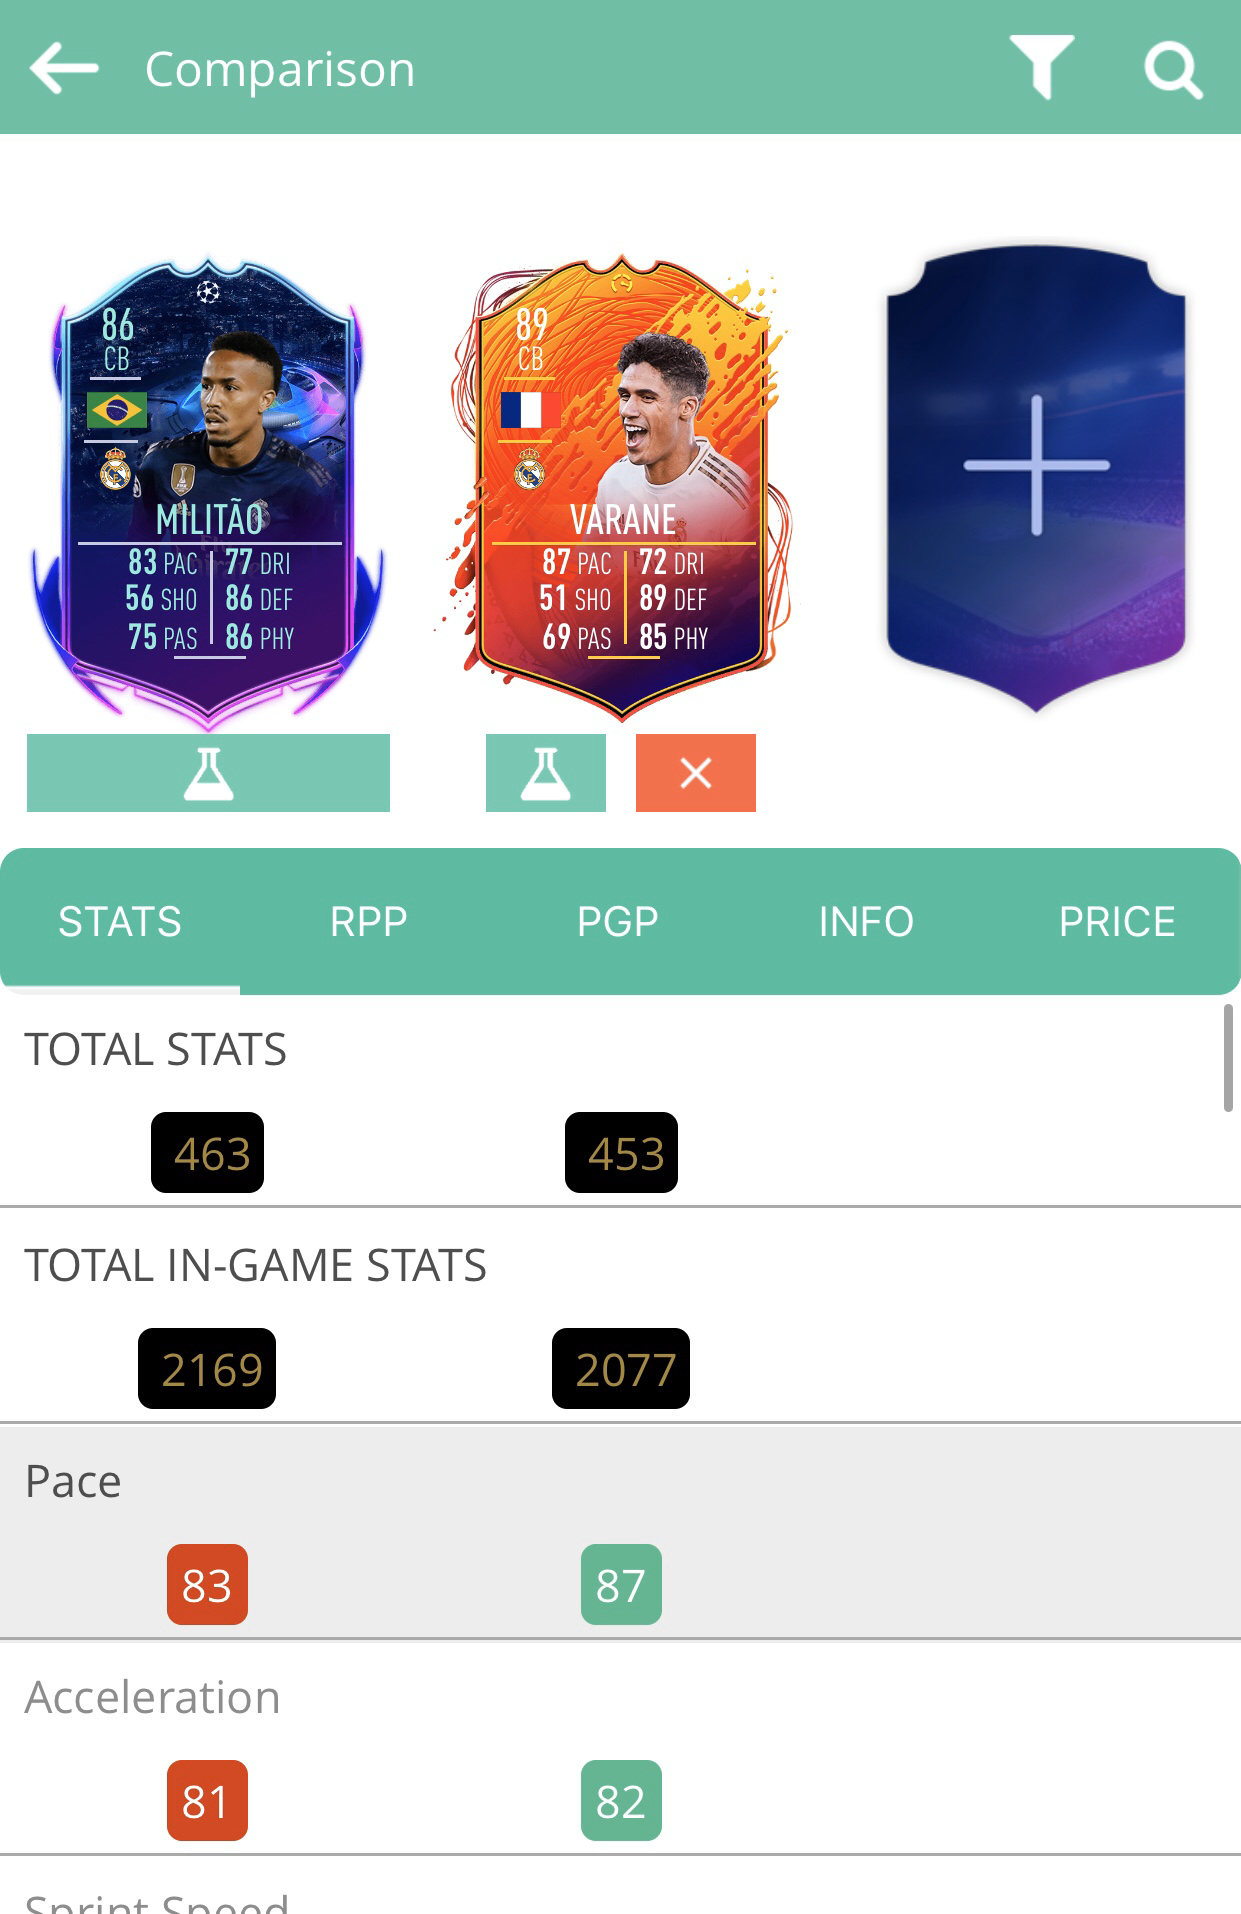Click the stats list scrollbar
The image size is (1241, 1914).
pos(1228,1058)
